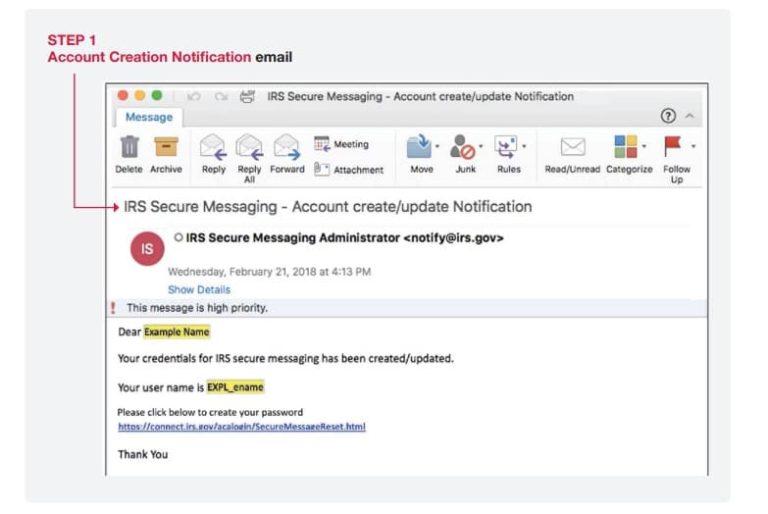Reply with a Meeting
Image resolution: width=768 pixels, height=514 pixels.
(341, 144)
